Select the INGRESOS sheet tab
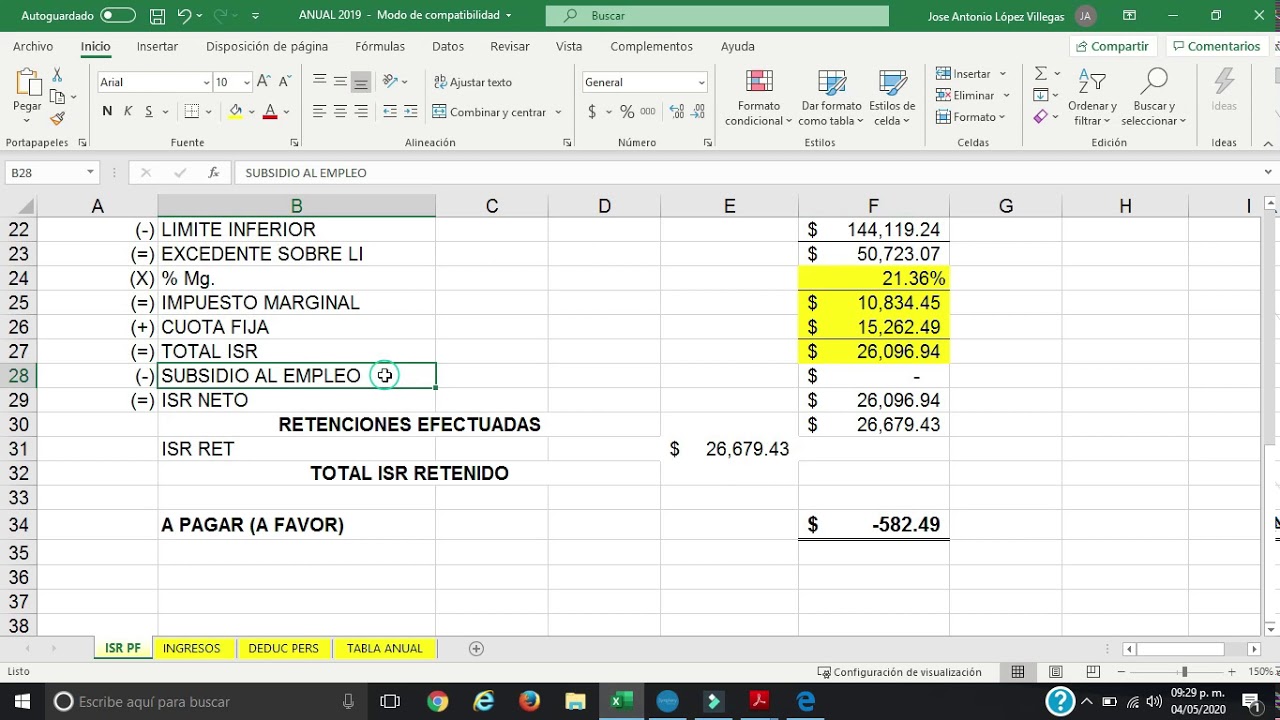 [191, 648]
